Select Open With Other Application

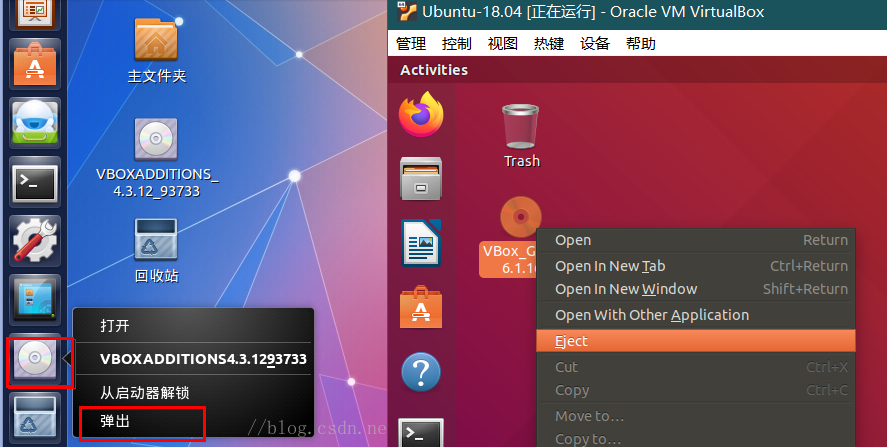(696, 315)
